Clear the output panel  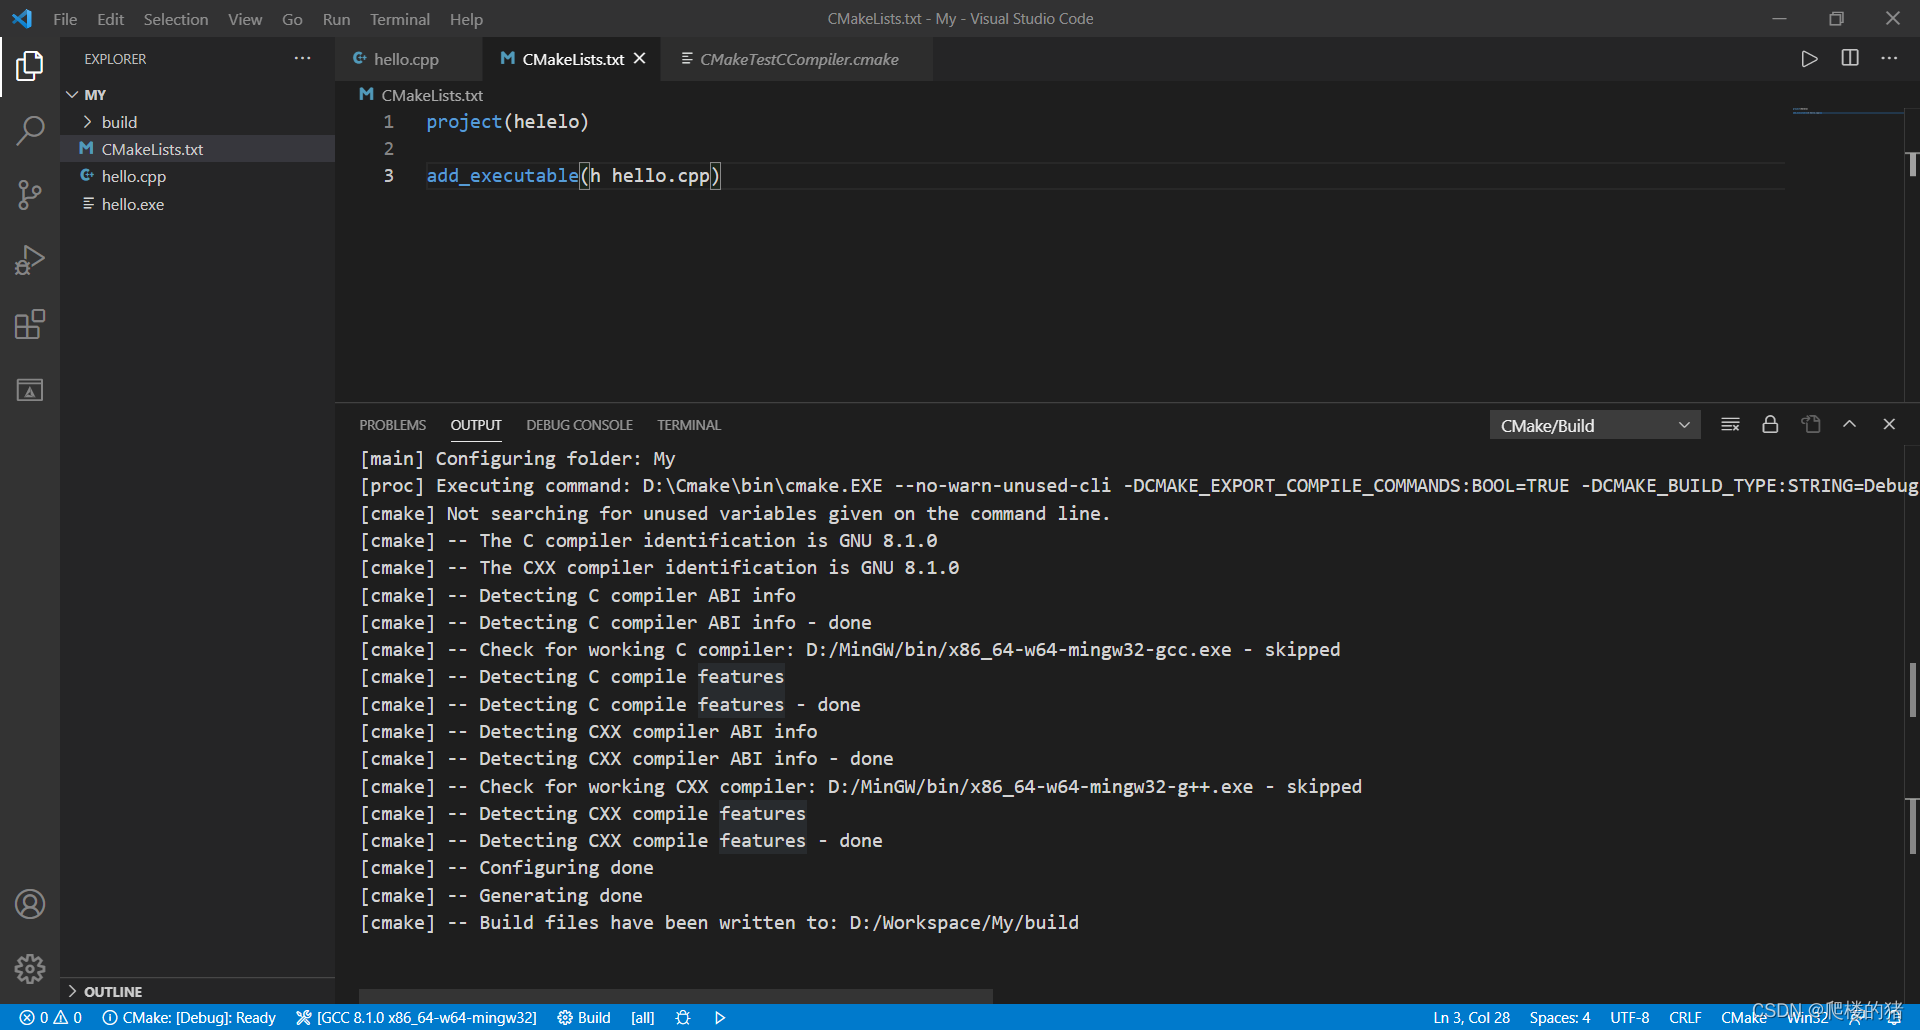pos(1730,425)
